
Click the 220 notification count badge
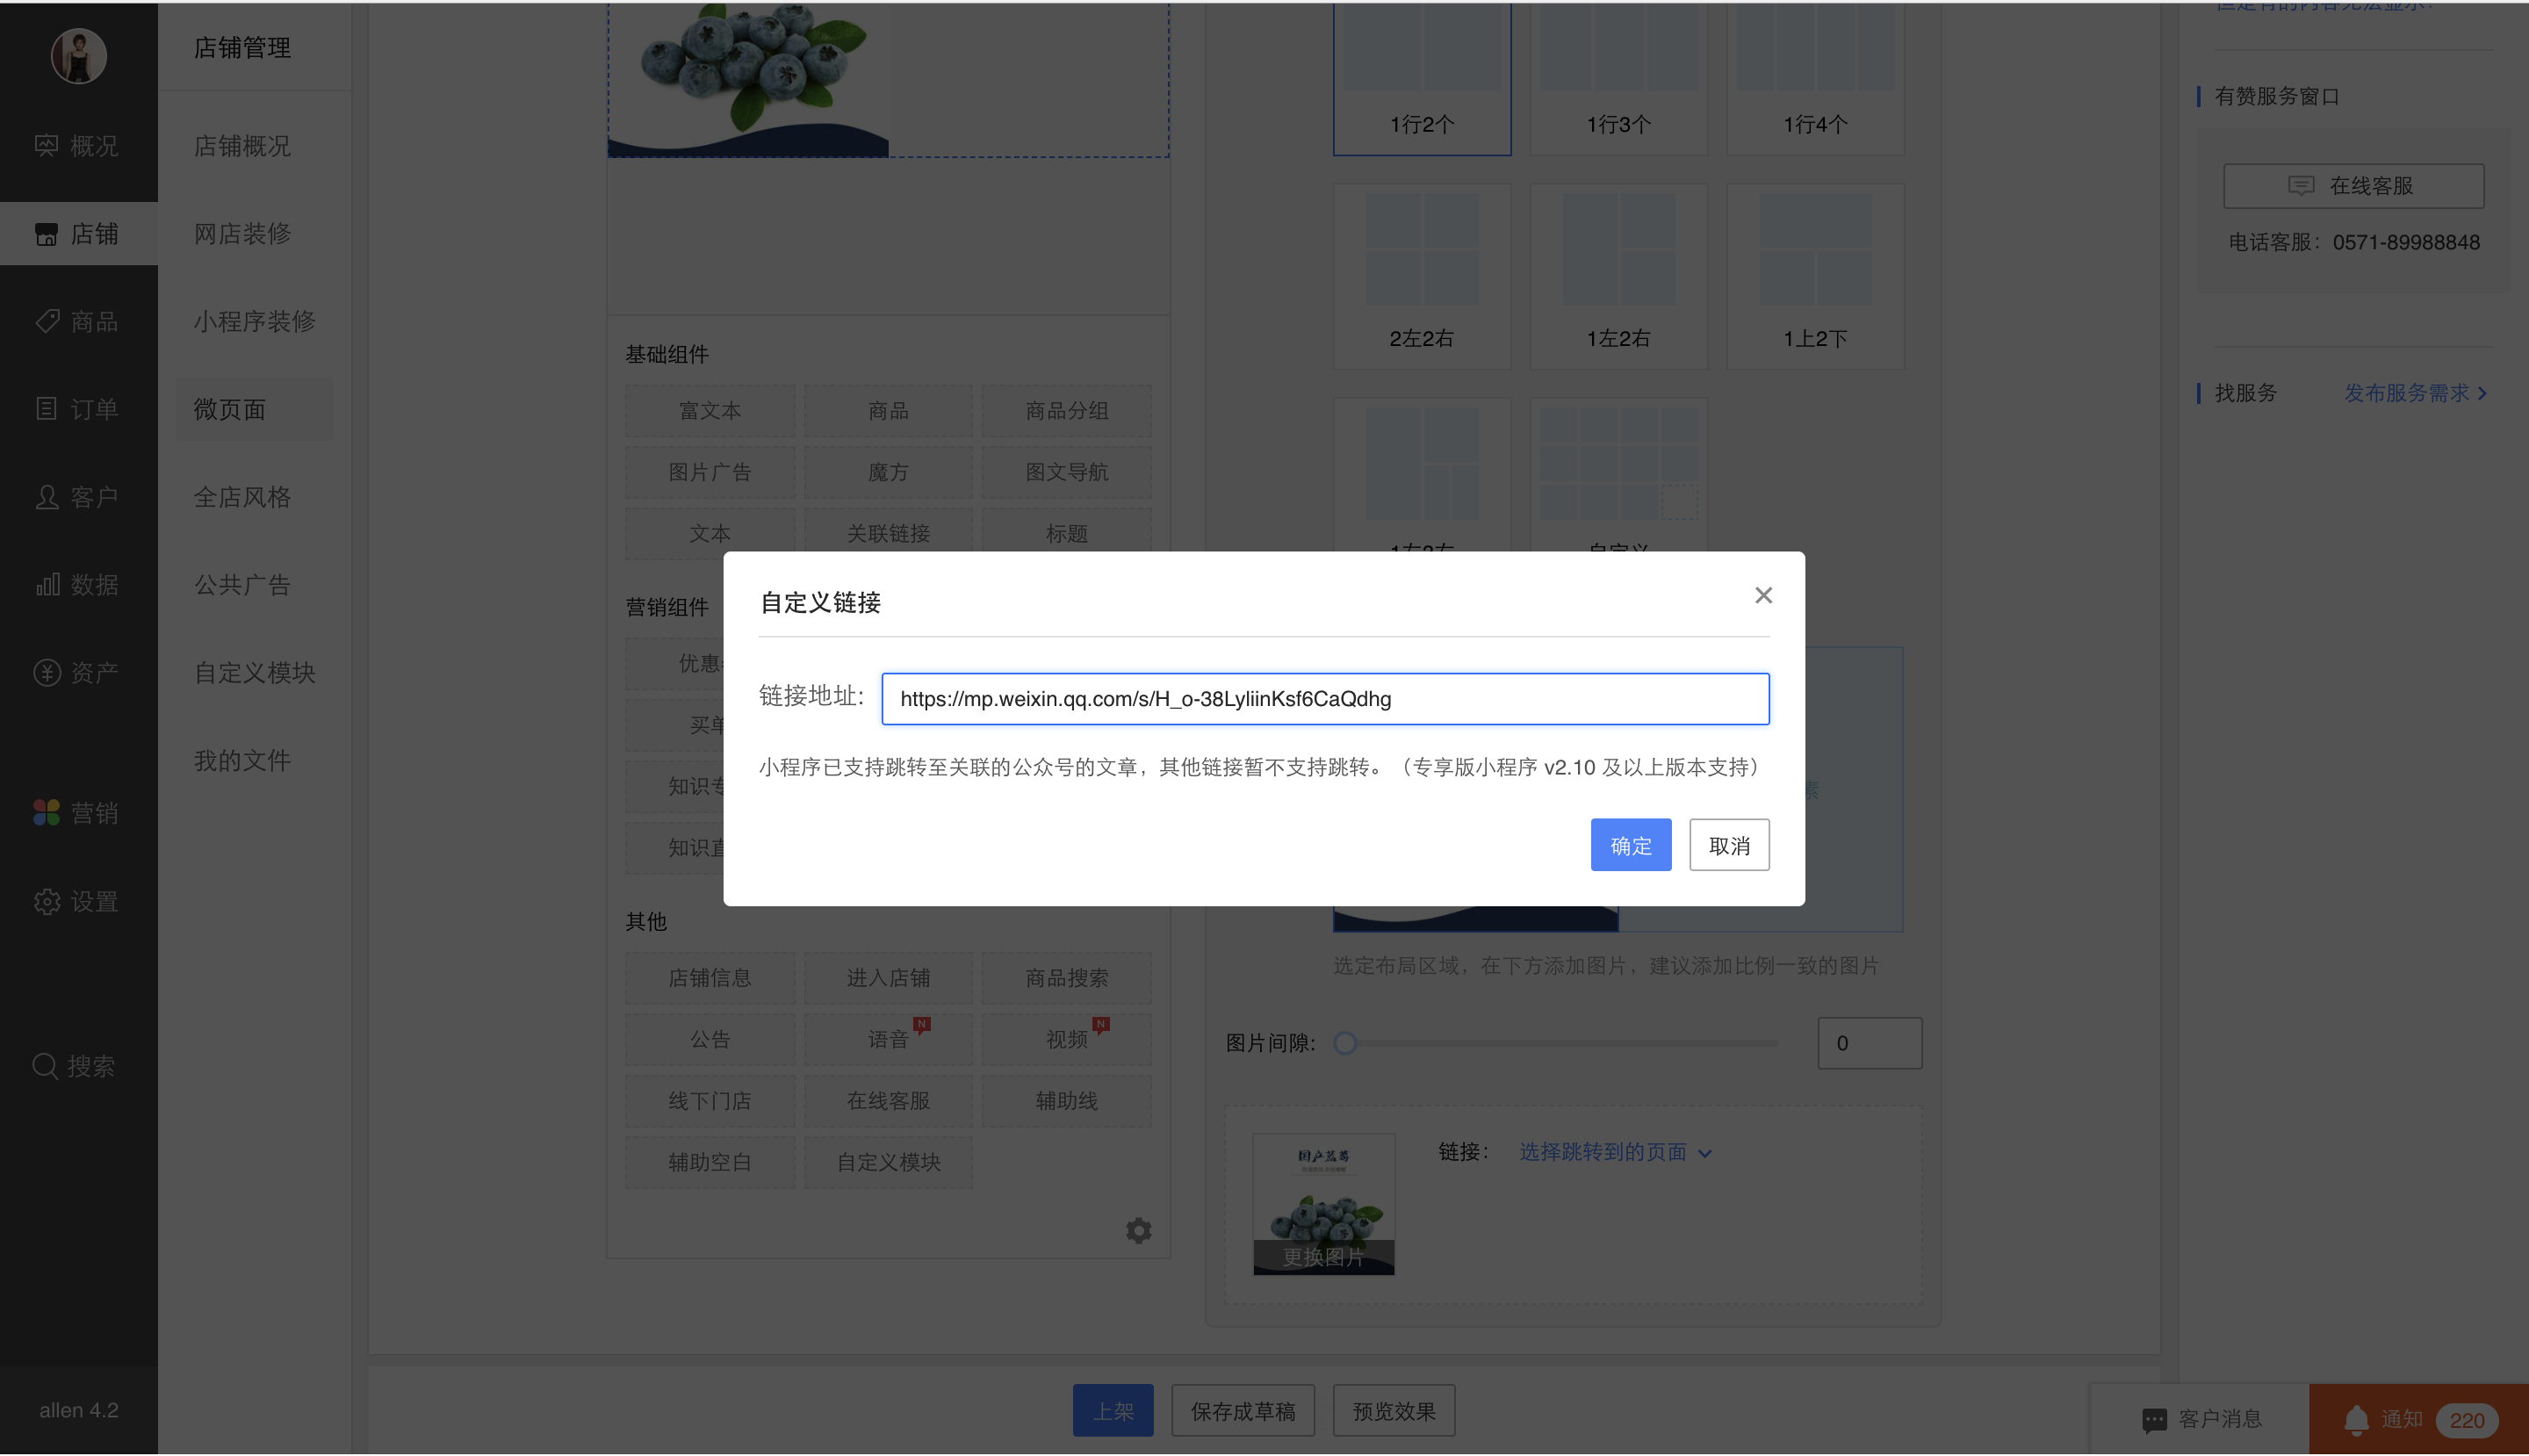tap(2466, 1420)
